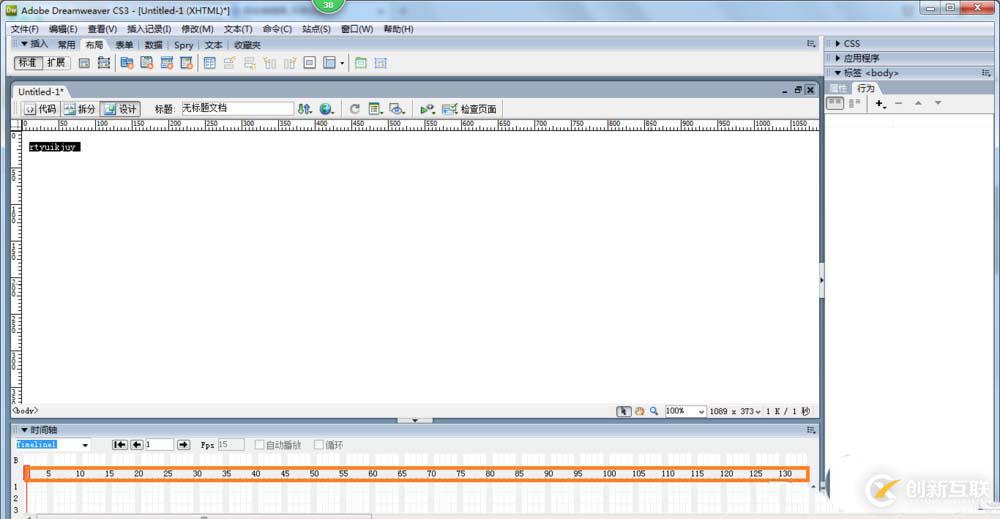Switch to the Spry insert tab
Image resolution: width=1000 pixels, height=519 pixels.
(x=183, y=45)
